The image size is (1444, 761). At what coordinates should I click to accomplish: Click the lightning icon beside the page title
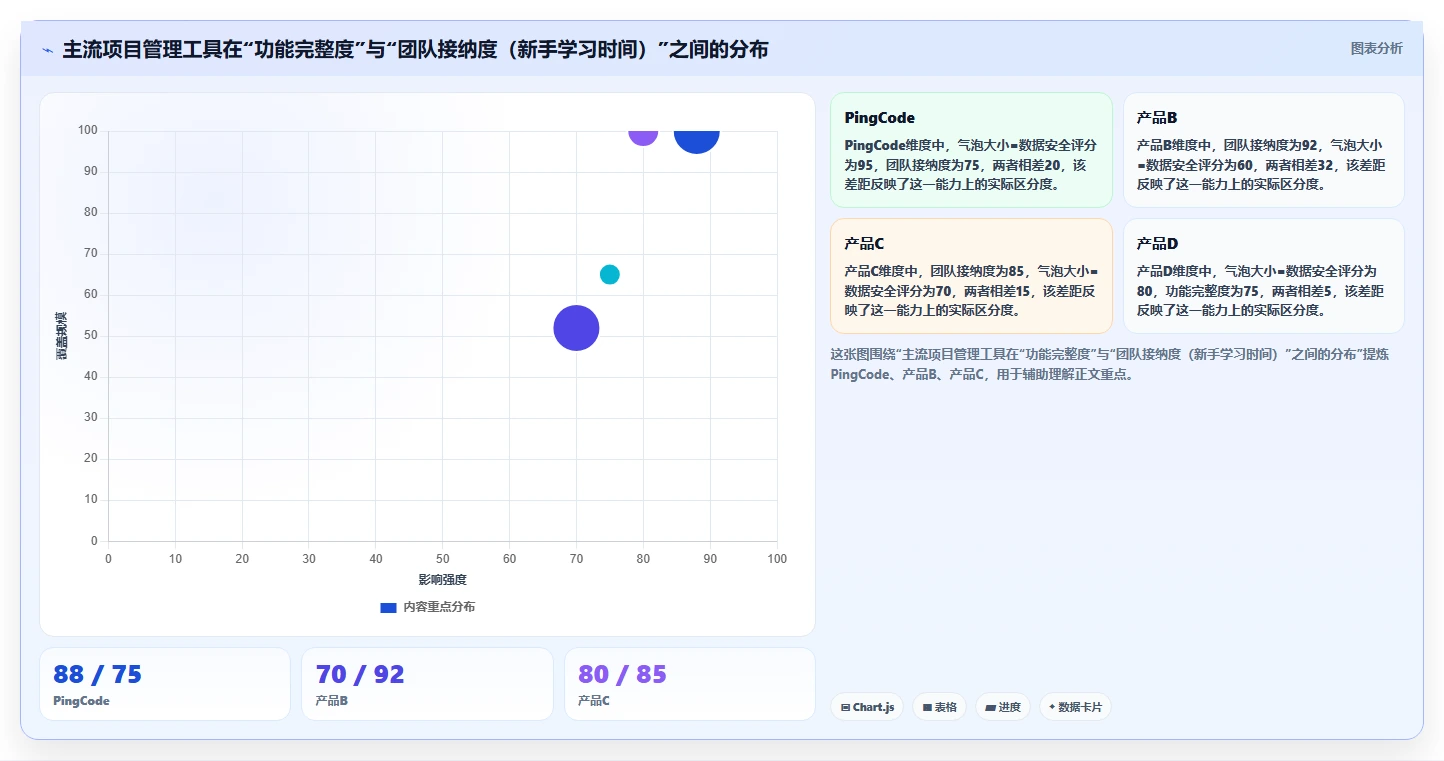pos(47,50)
